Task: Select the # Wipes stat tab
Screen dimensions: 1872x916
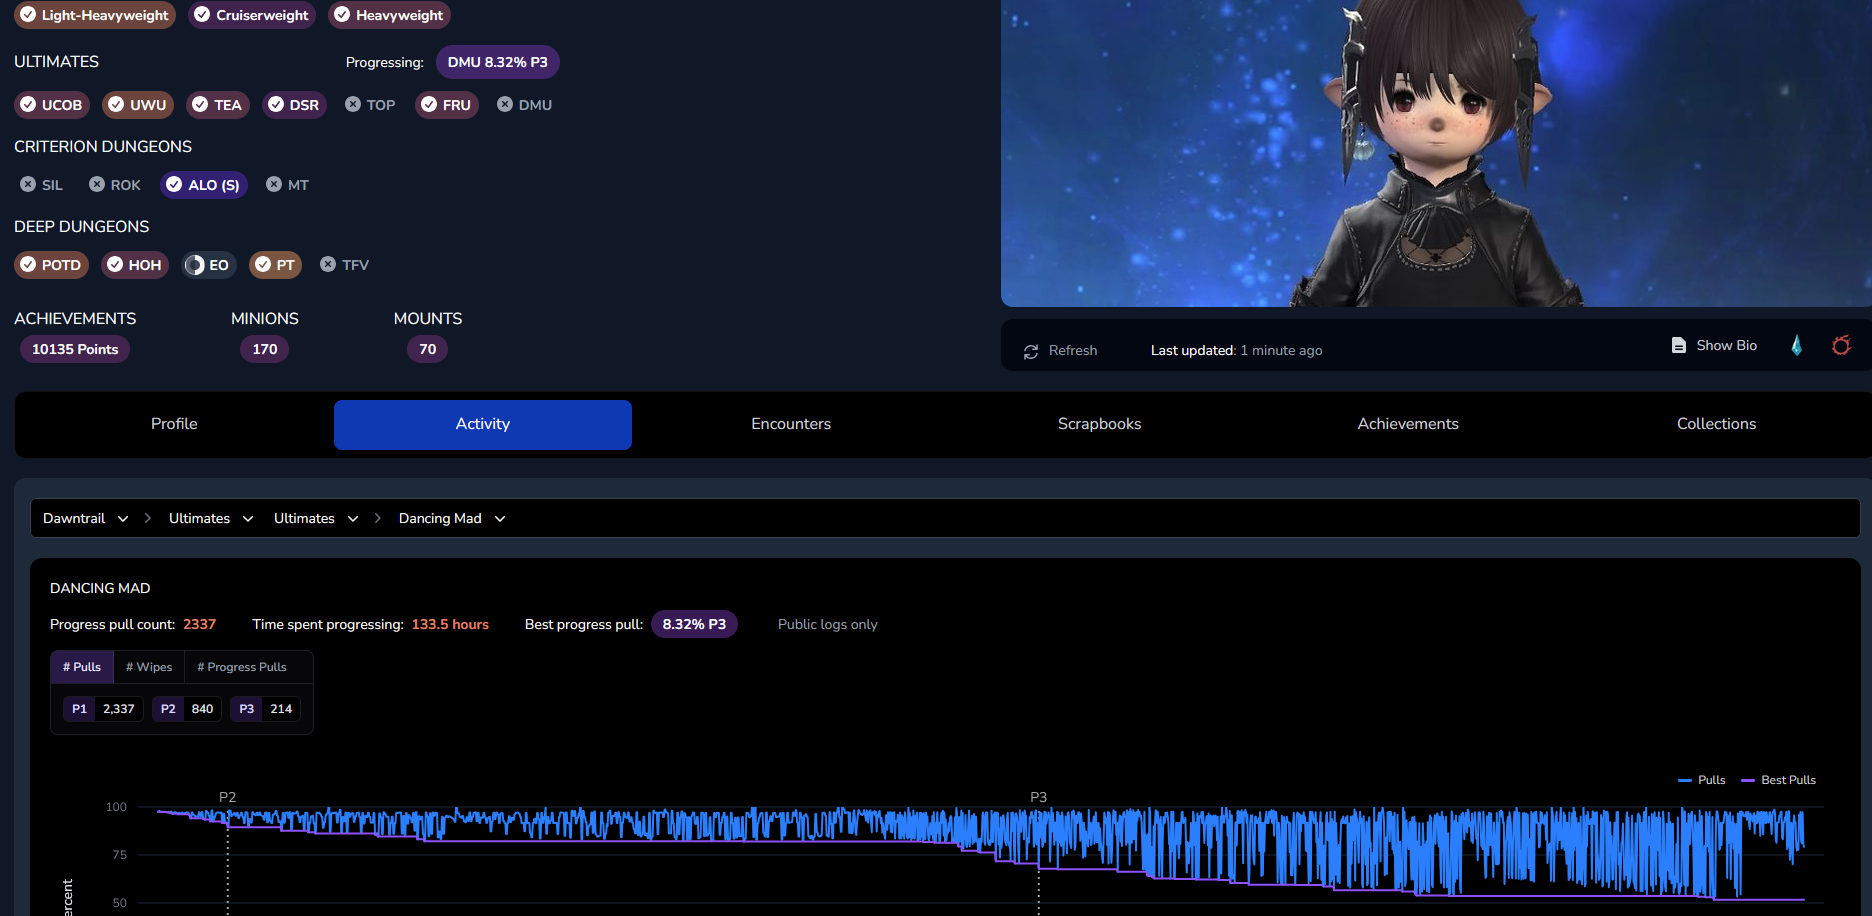Action: [149, 667]
